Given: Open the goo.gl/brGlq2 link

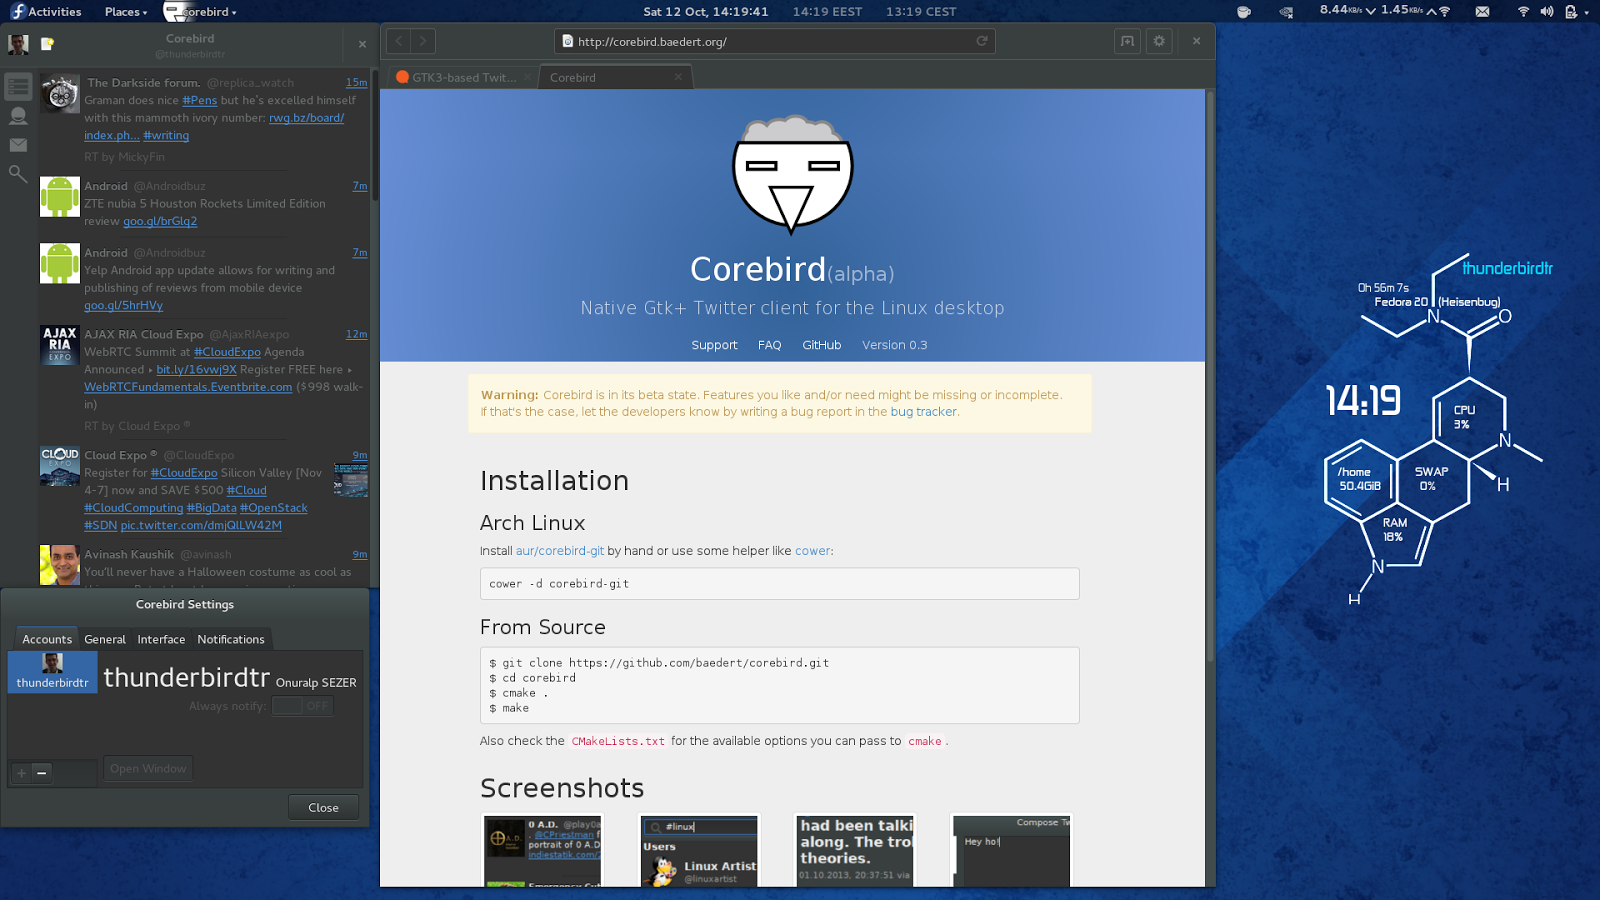Looking at the screenshot, I should [x=160, y=221].
